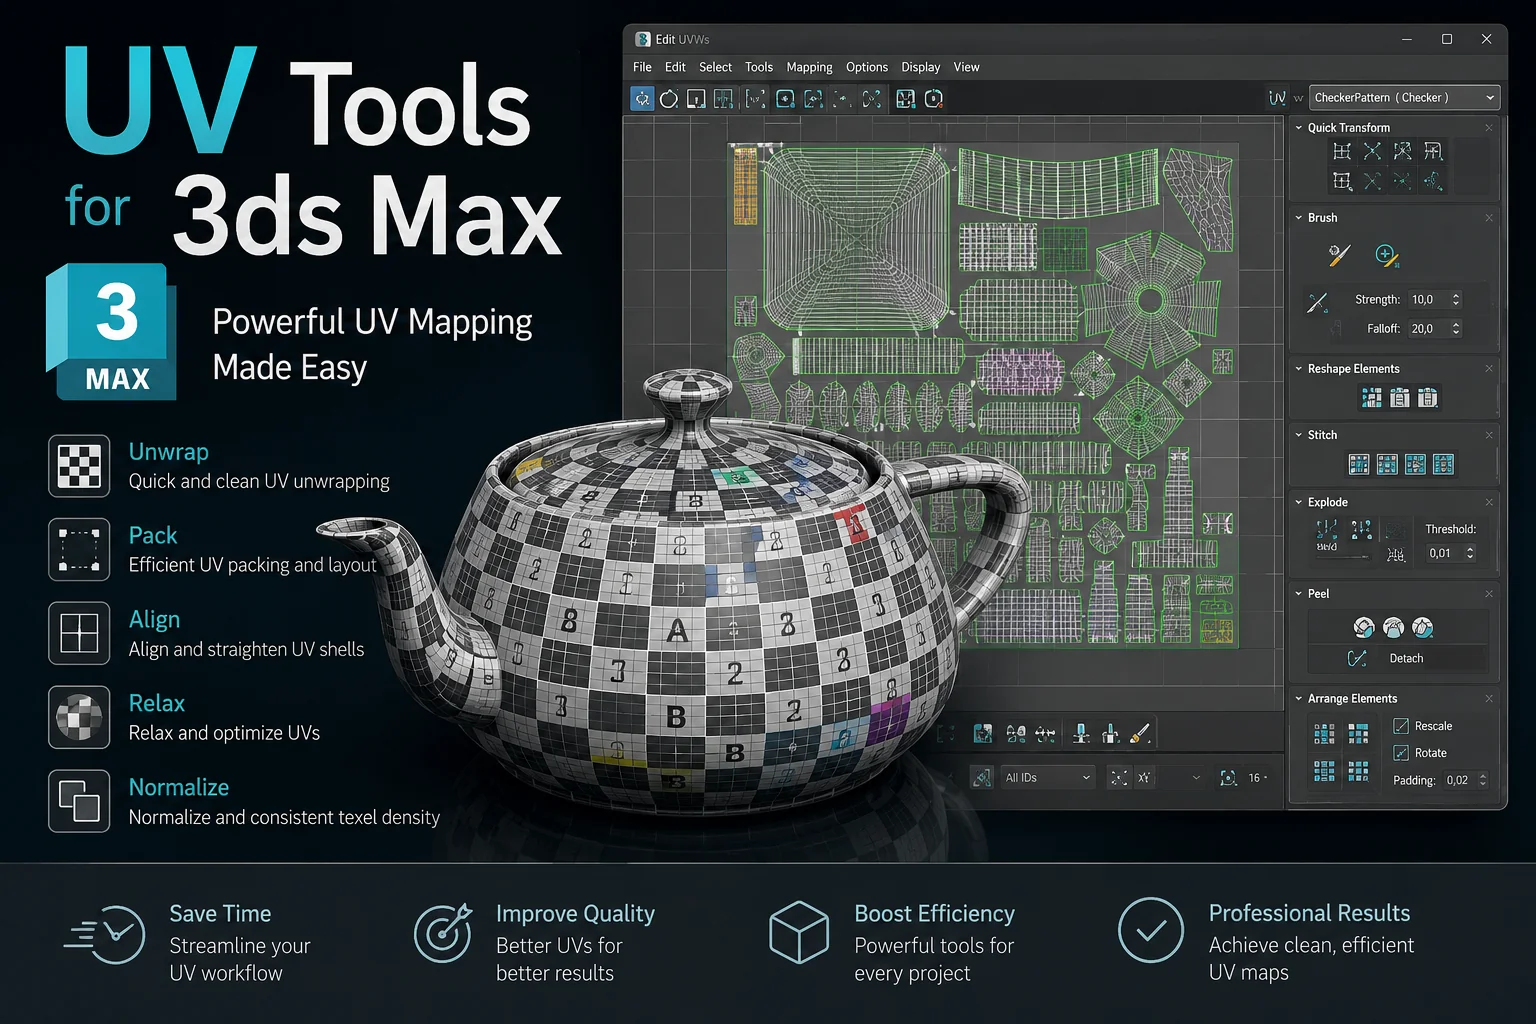1536x1024 pixels.
Task: Click the teal puzzle-piece icon in bottom toolbar
Action: click(983, 734)
